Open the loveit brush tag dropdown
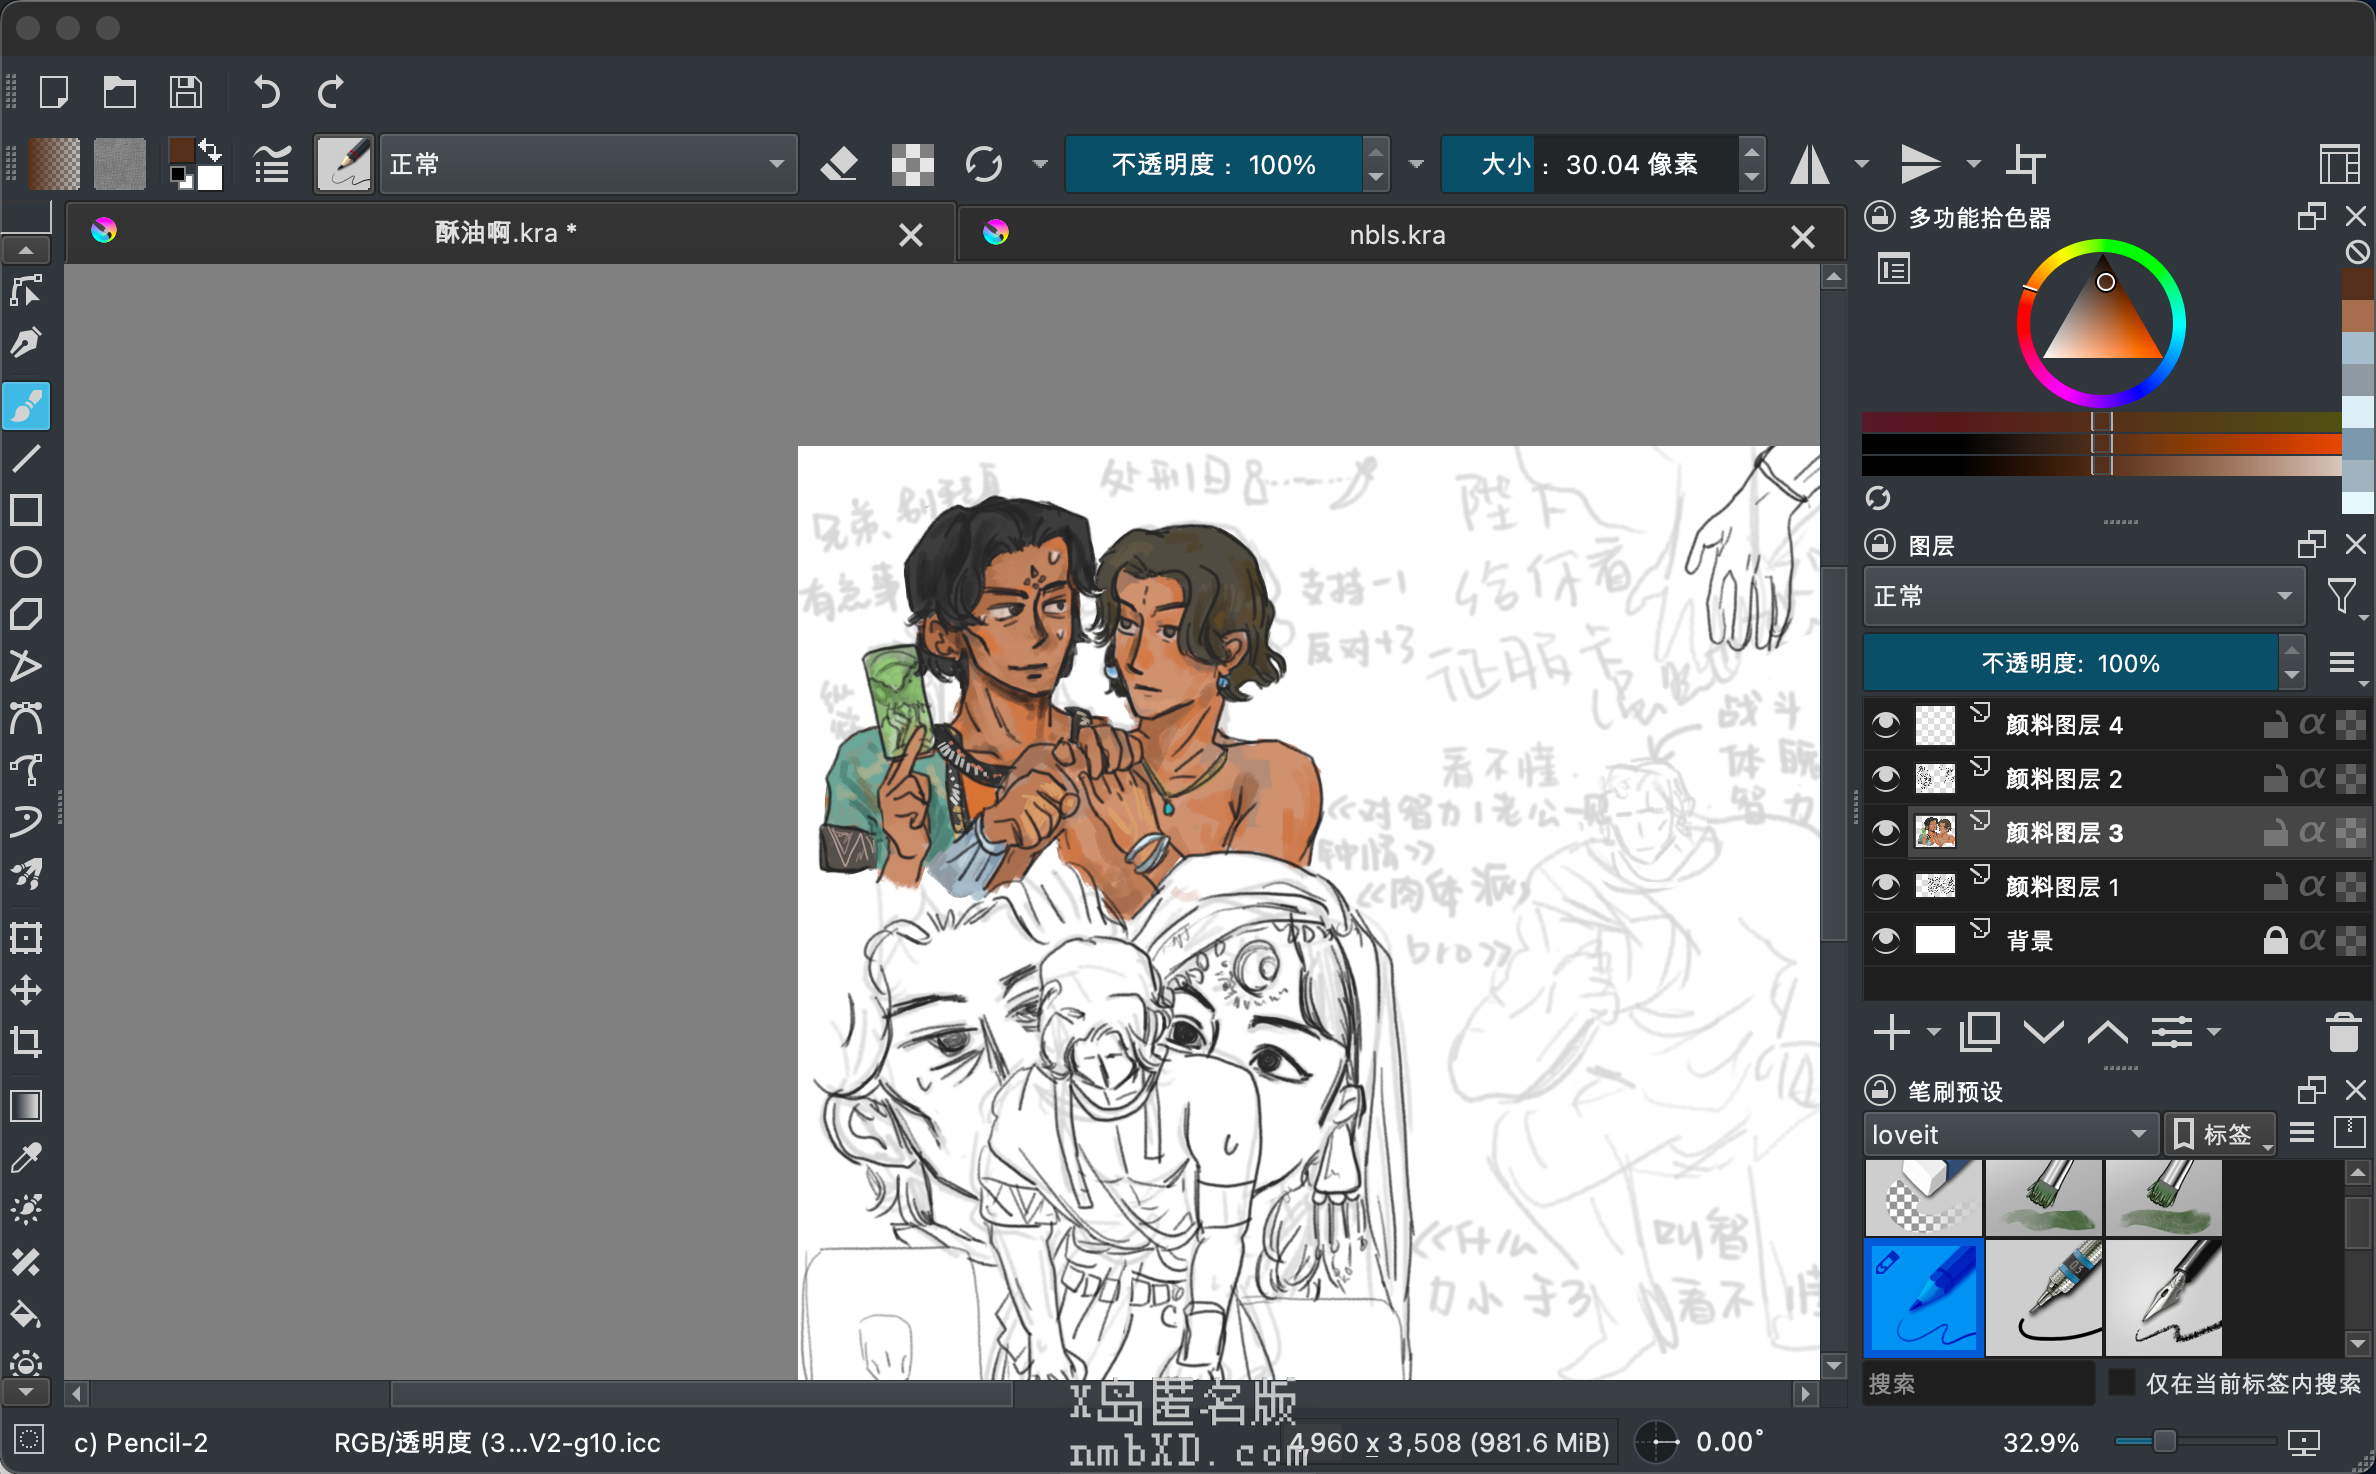The height and width of the screenshot is (1474, 2376). pos(2010,1134)
